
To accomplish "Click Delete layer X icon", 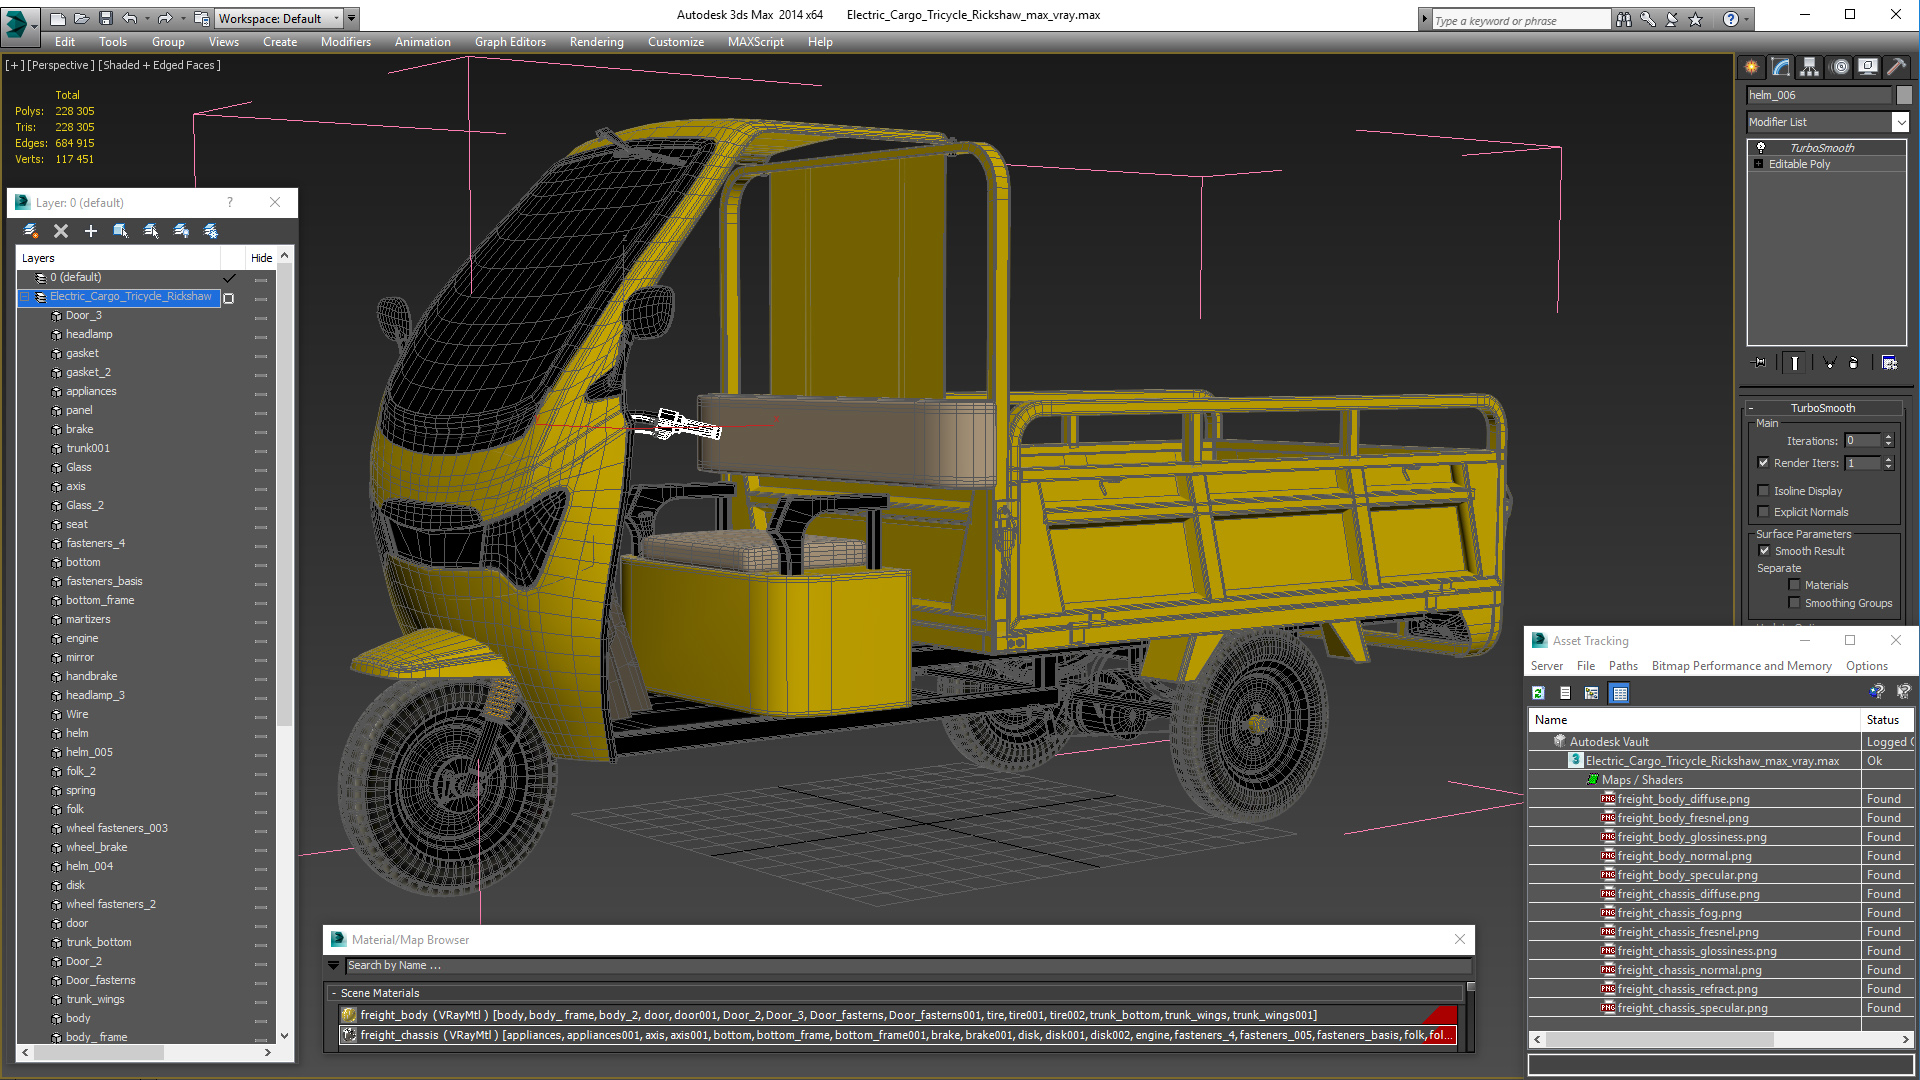I will tap(61, 231).
